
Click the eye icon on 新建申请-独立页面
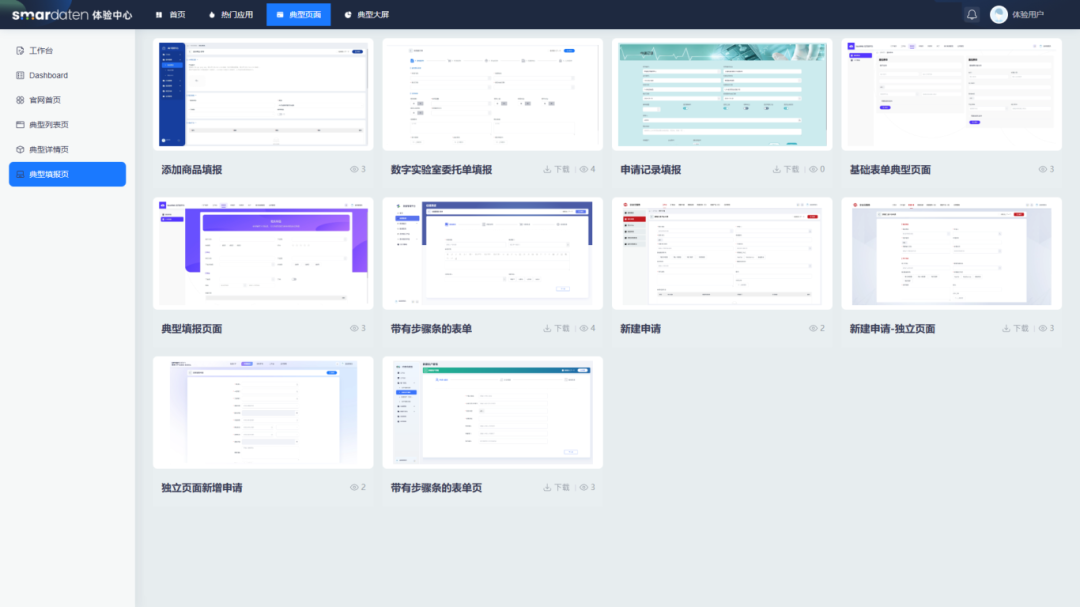click(x=1042, y=329)
